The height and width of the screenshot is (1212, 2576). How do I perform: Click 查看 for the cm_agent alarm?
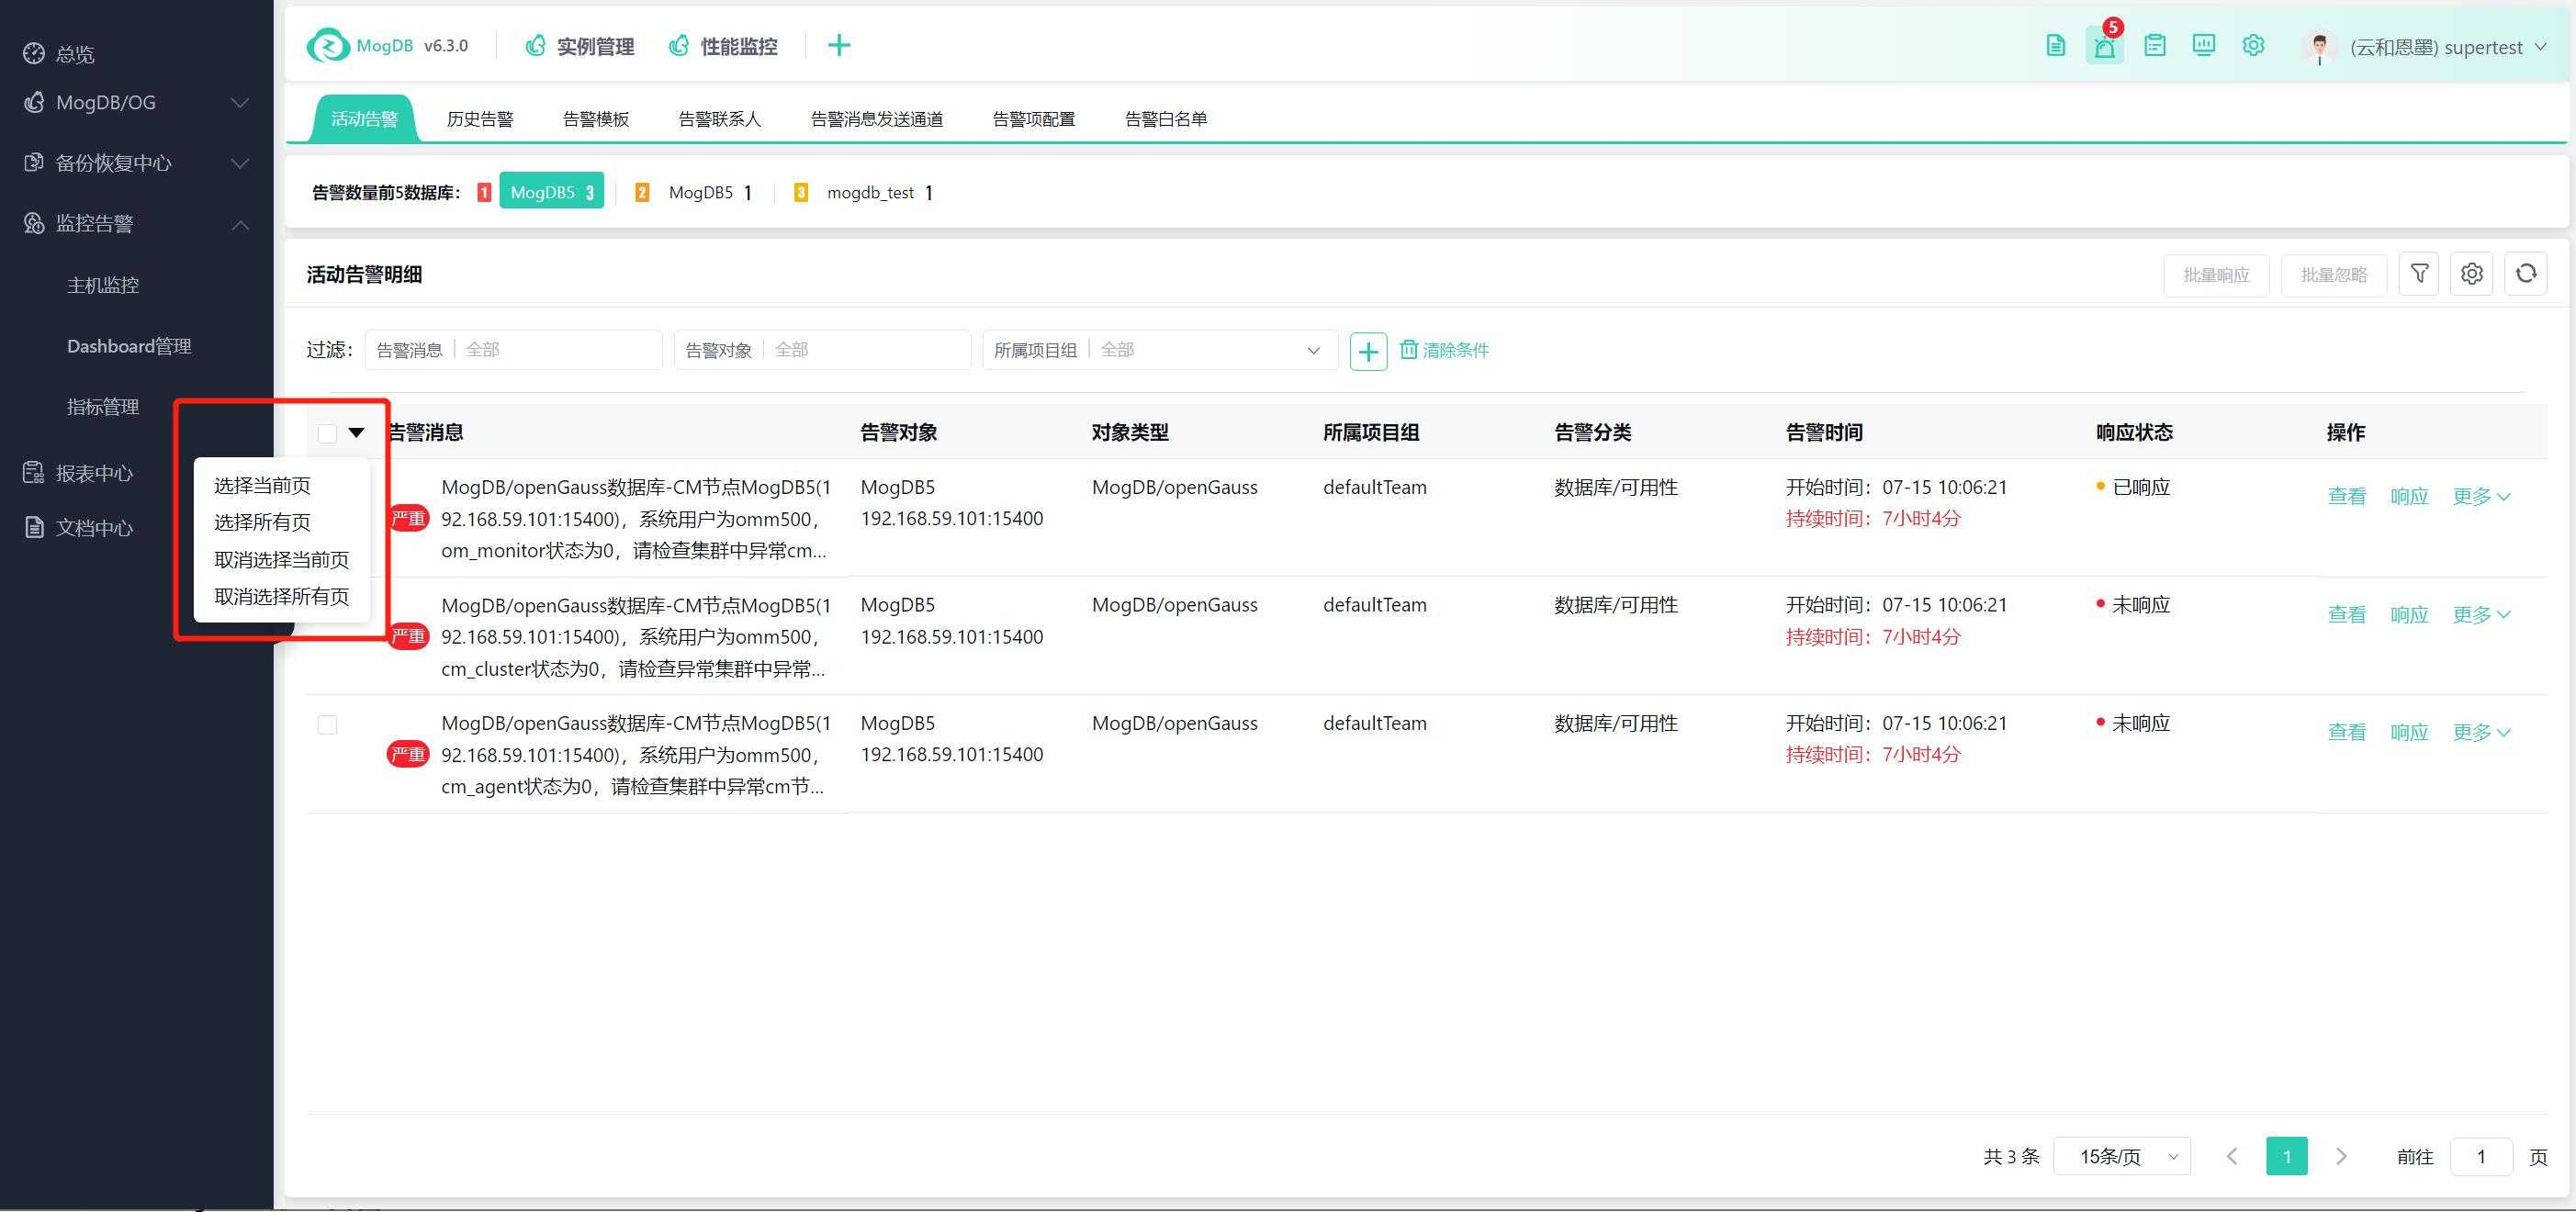[2347, 732]
